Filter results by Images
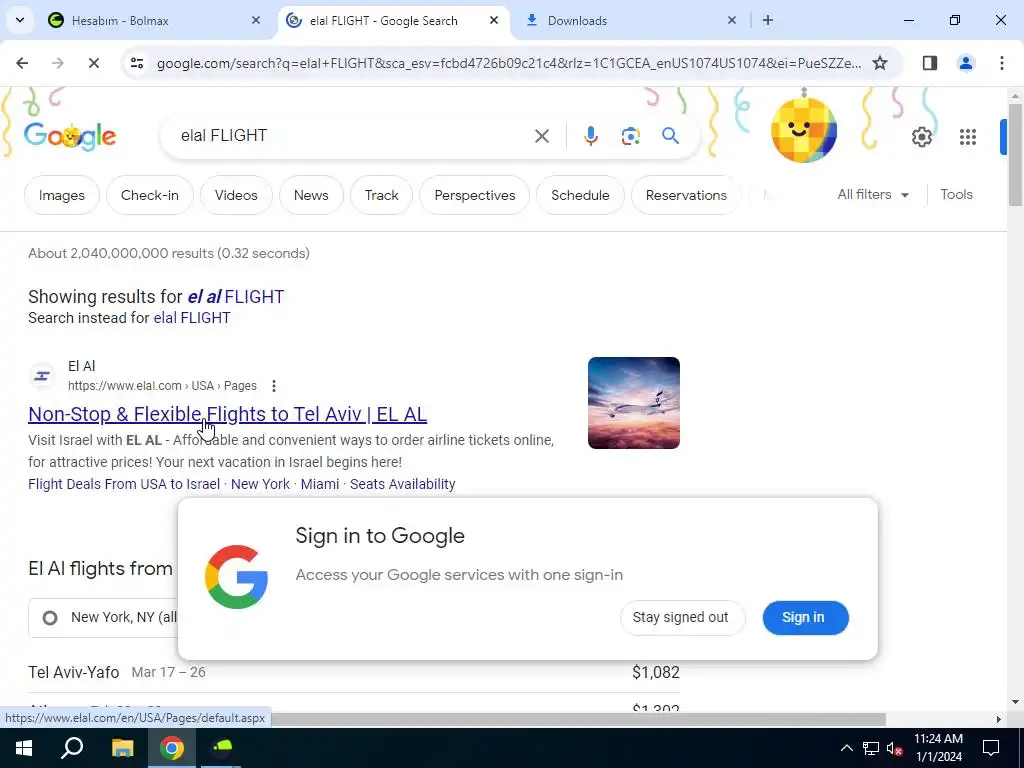The height and width of the screenshot is (768, 1024). [61, 195]
